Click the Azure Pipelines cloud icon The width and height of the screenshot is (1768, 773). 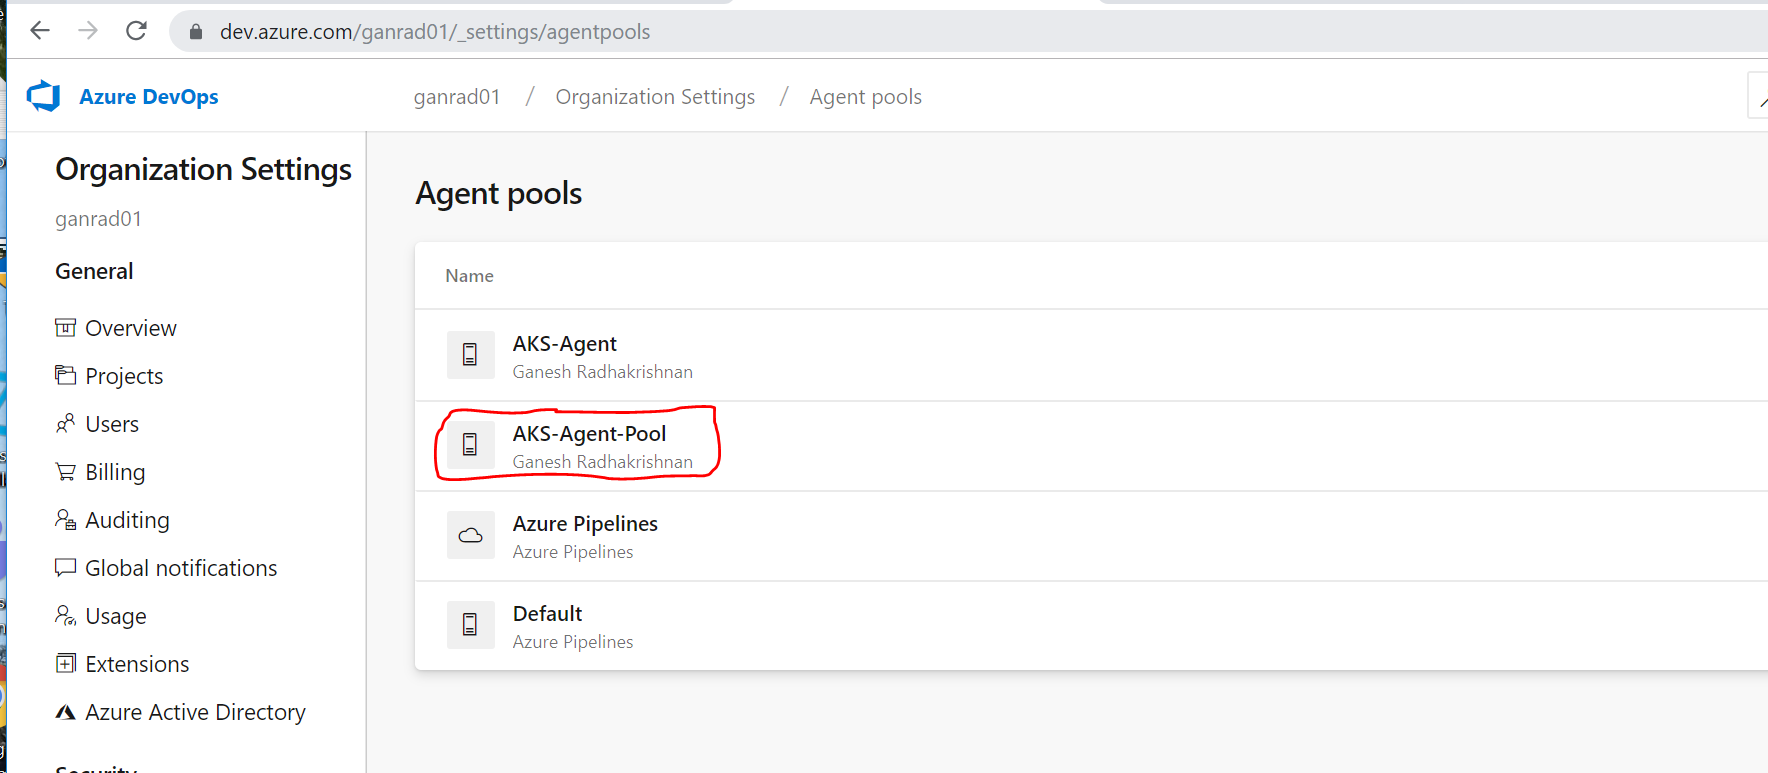tap(470, 535)
